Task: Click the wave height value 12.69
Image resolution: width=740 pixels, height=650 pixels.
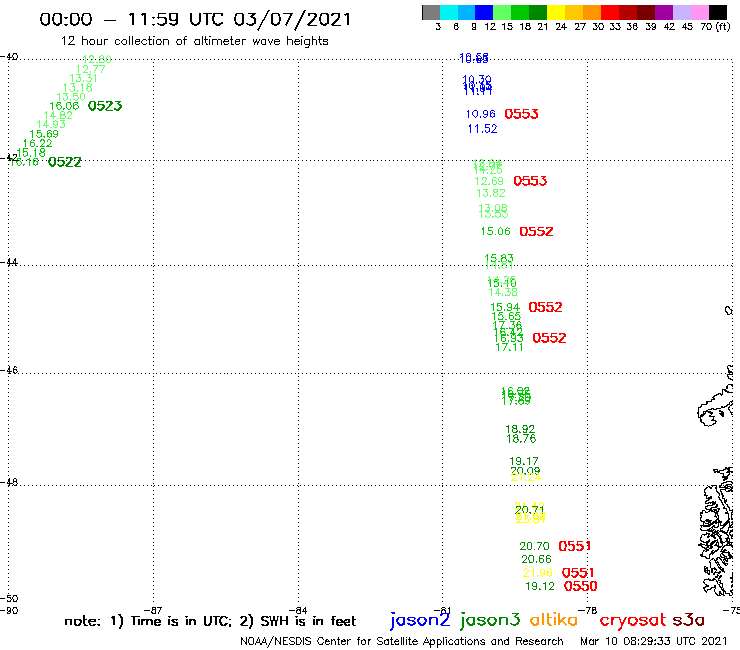Action: pyautogui.click(x=489, y=181)
